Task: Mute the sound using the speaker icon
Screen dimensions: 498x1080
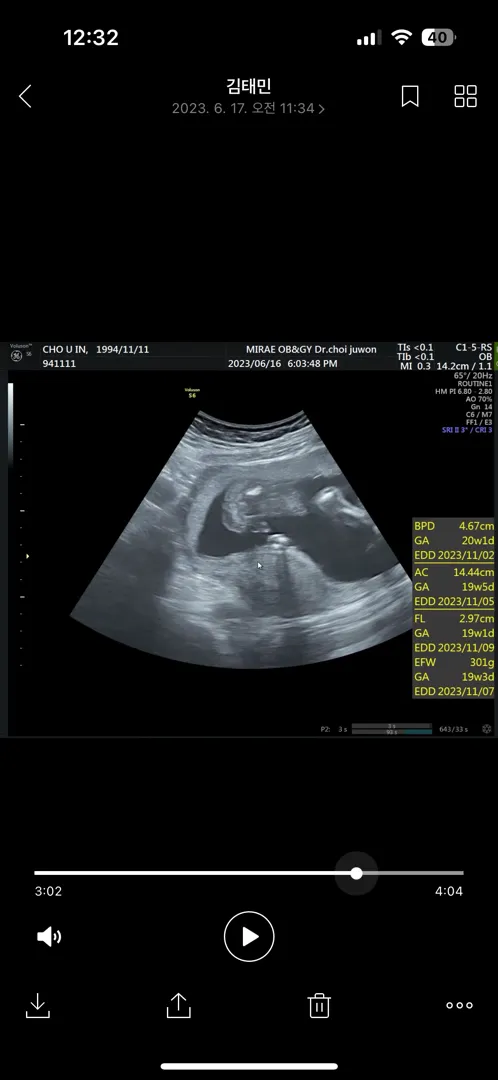Action: (x=48, y=936)
